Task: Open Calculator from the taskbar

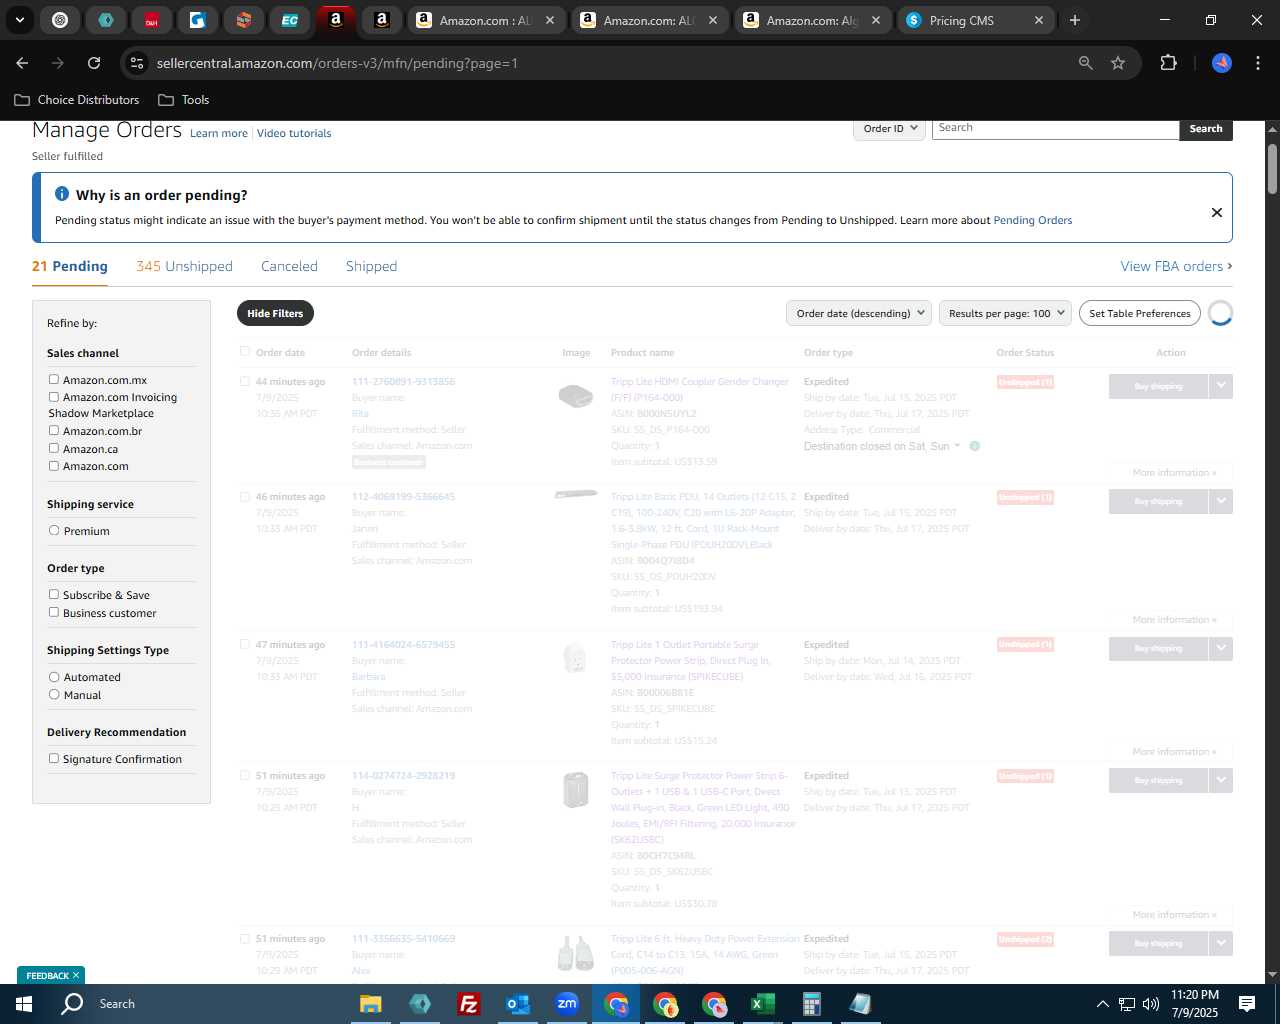Action: coord(811,1004)
